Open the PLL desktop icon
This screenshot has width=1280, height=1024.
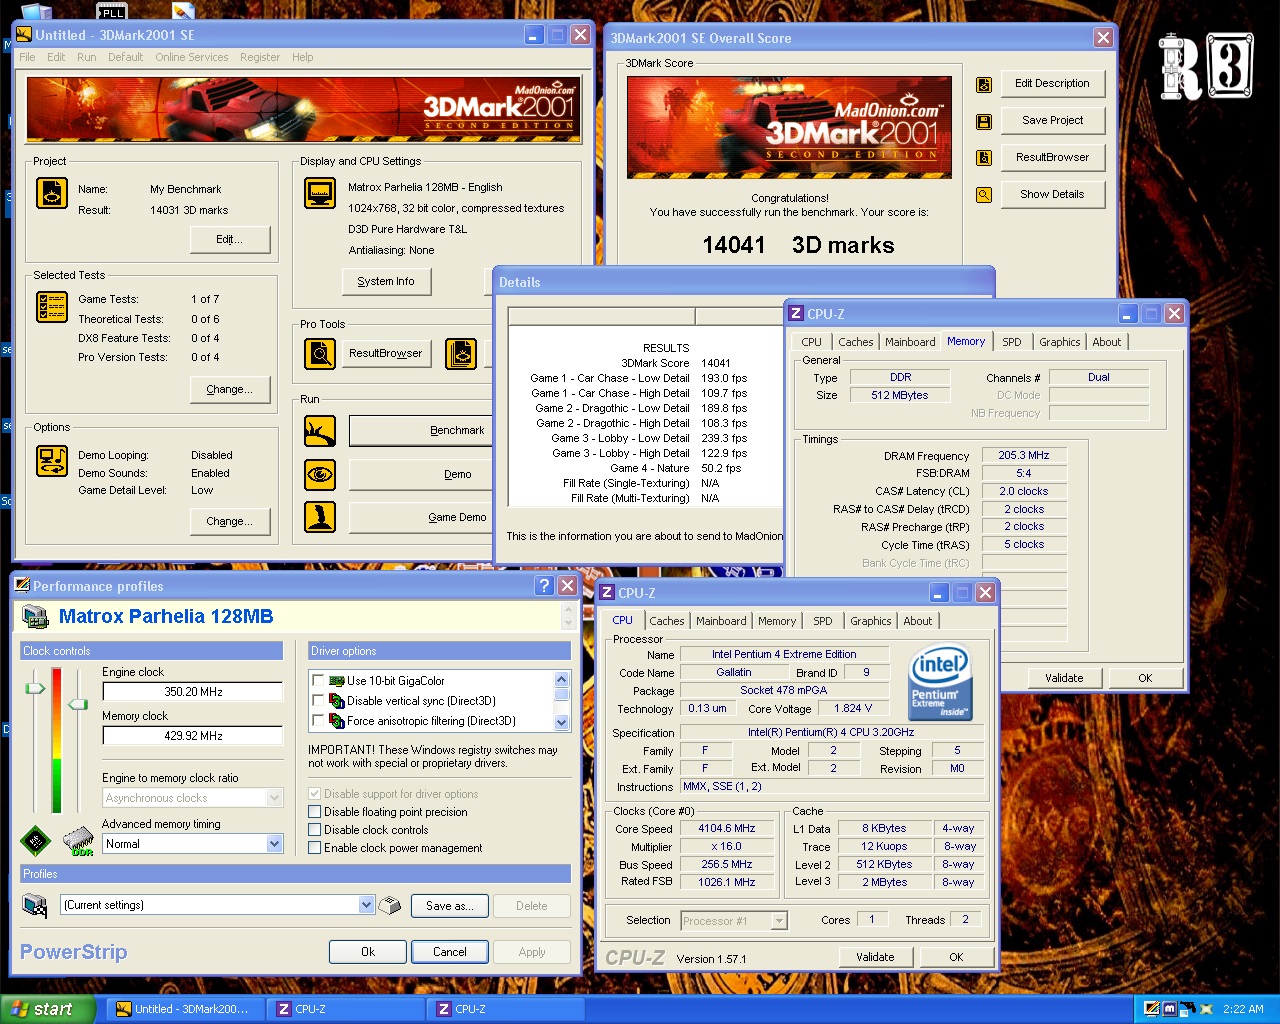[x=112, y=11]
